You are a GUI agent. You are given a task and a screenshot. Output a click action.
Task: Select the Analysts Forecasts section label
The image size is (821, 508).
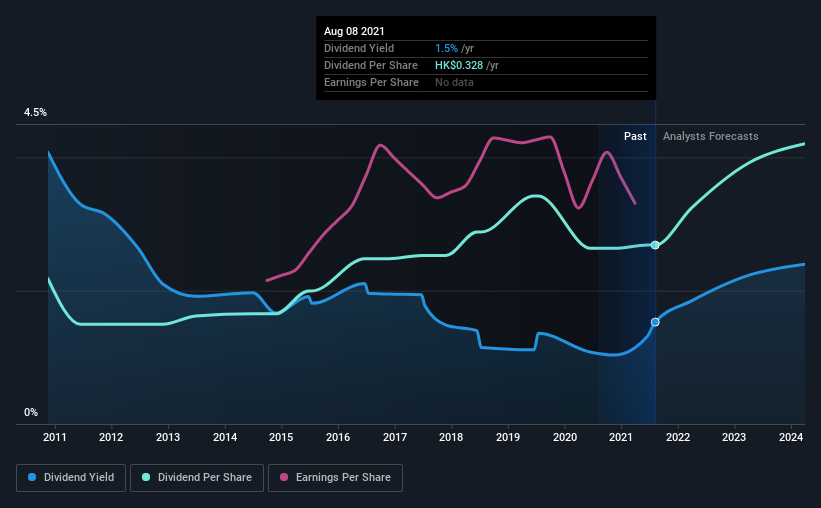(711, 136)
